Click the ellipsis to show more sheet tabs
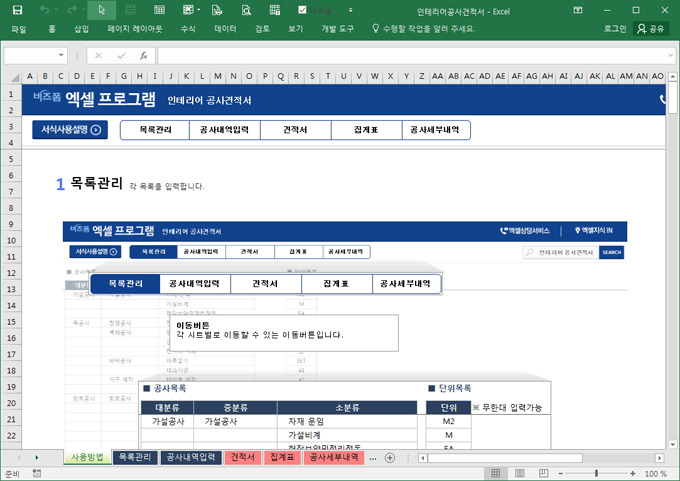Image resolution: width=680 pixels, height=481 pixels. click(x=373, y=458)
